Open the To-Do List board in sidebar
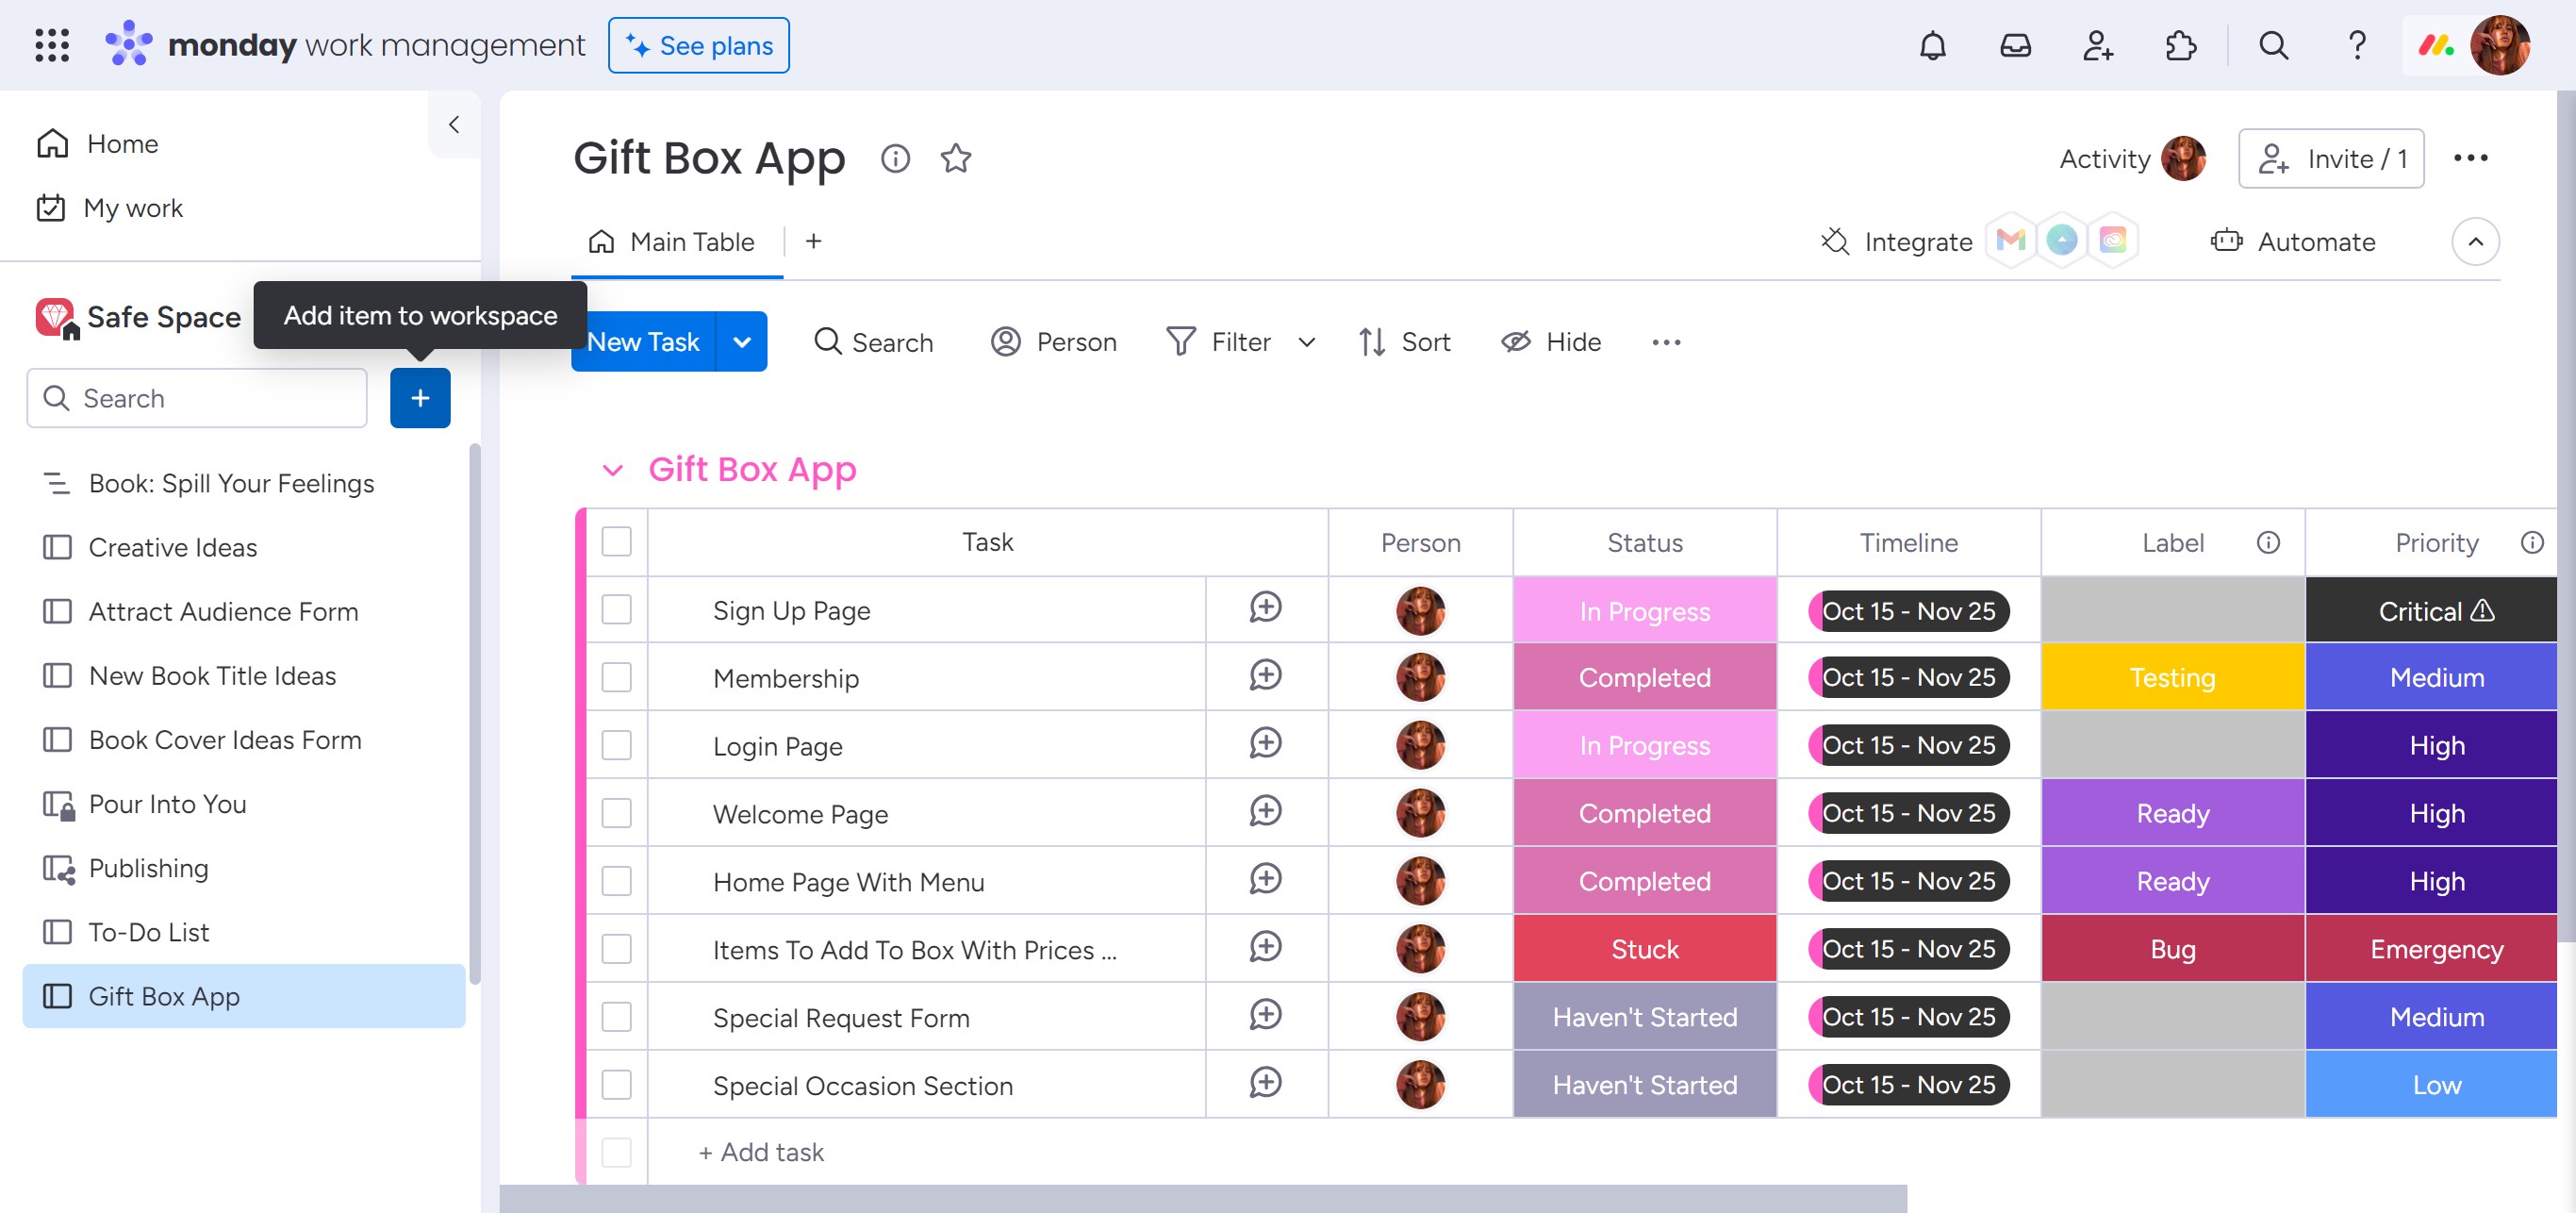This screenshot has height=1213, width=2576. [149, 932]
